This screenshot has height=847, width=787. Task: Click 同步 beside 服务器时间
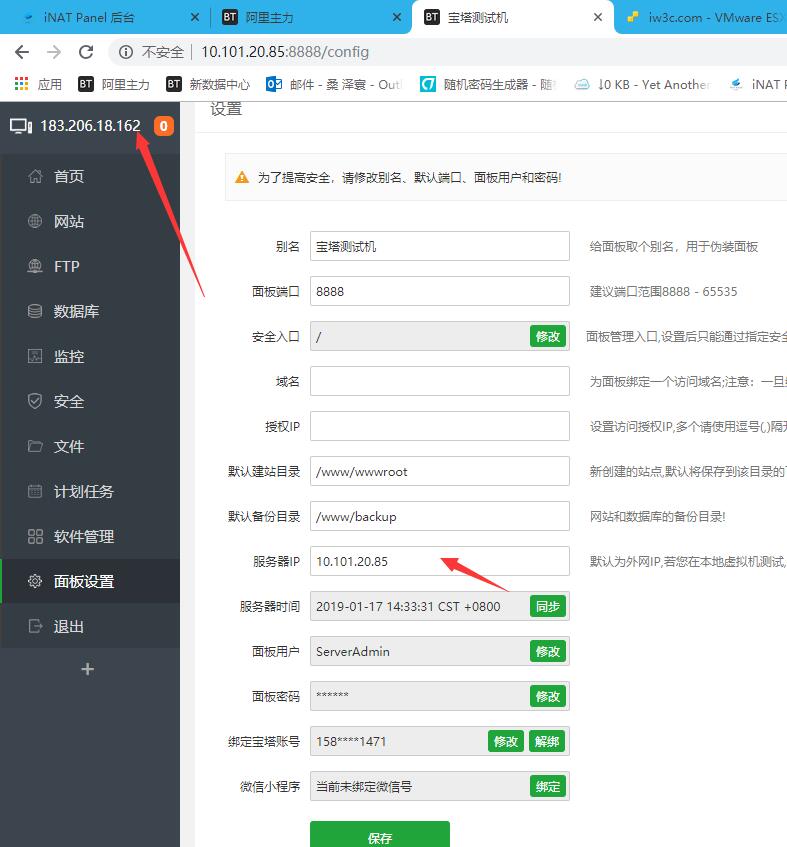pyautogui.click(x=548, y=606)
